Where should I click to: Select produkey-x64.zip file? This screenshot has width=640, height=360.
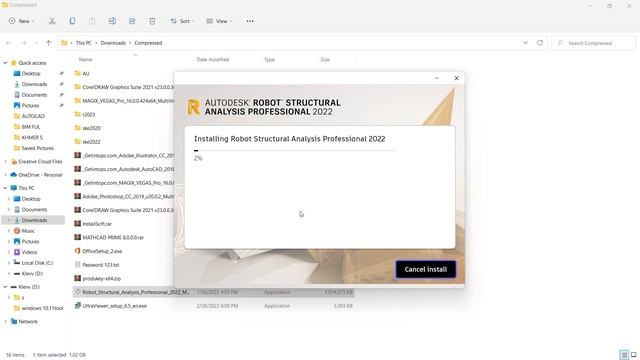click(102, 278)
